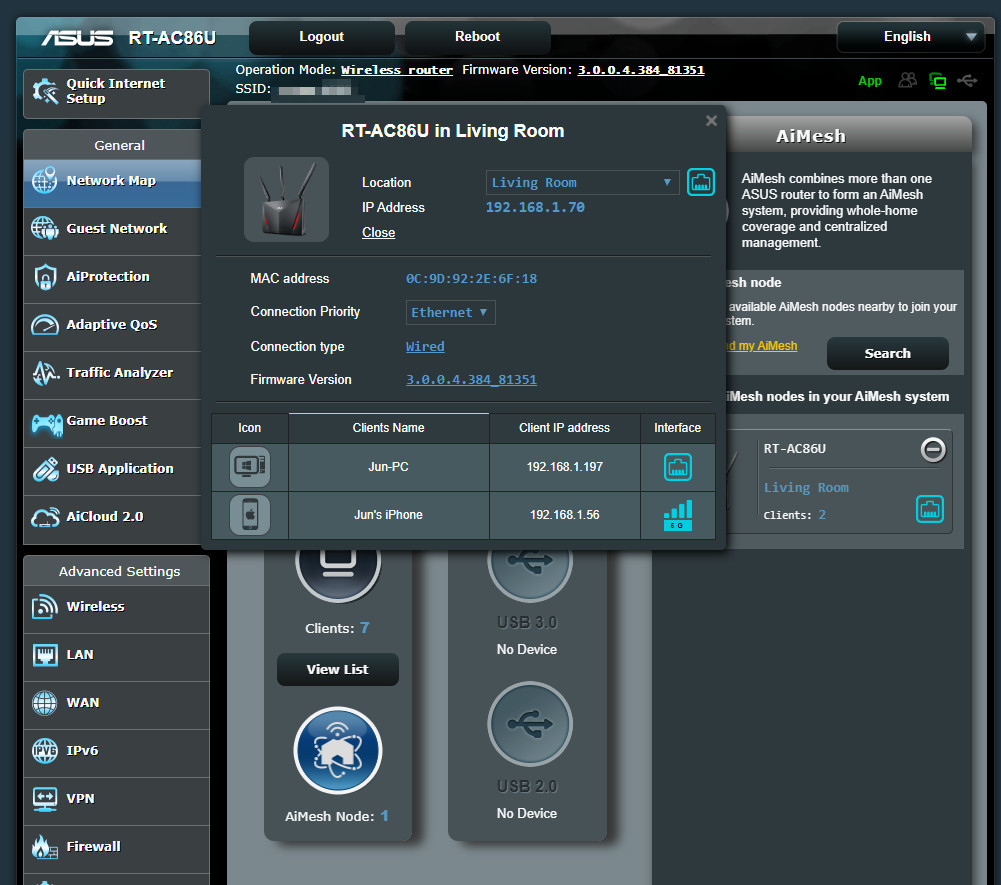Open the Wireless router operation mode link
The height and width of the screenshot is (885, 1001).
(x=396, y=70)
